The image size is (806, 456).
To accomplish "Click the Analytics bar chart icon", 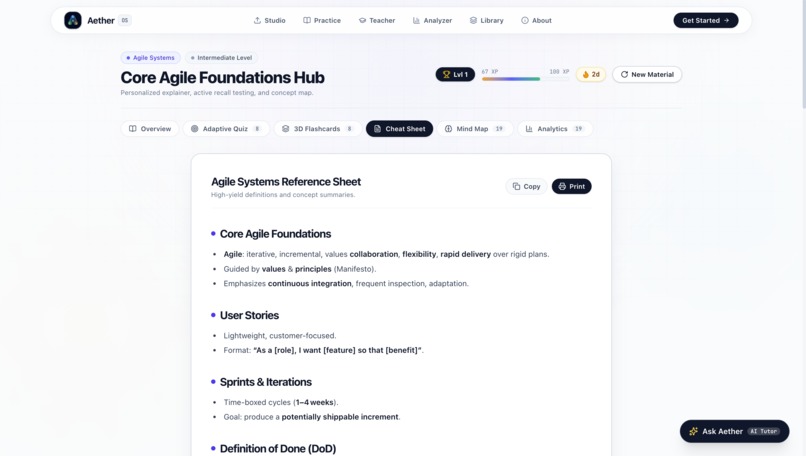I will coord(529,129).
